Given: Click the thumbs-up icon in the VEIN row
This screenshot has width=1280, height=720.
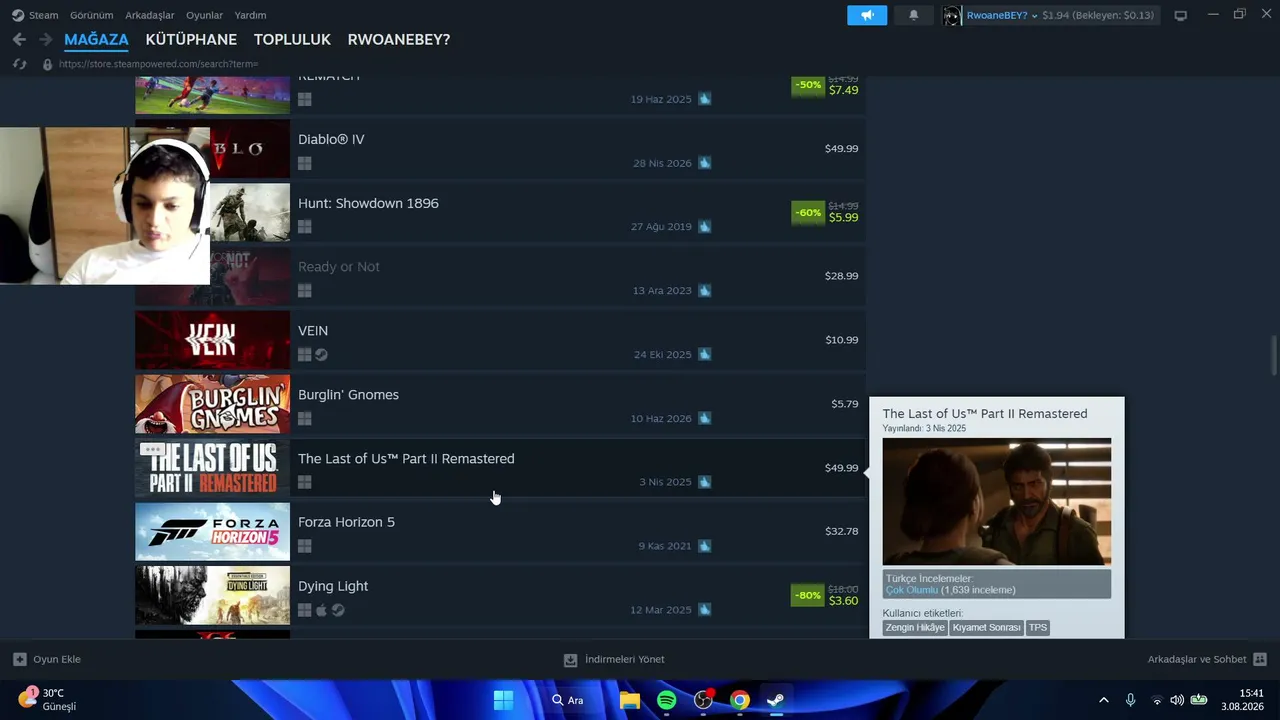Looking at the screenshot, I should click(x=705, y=354).
